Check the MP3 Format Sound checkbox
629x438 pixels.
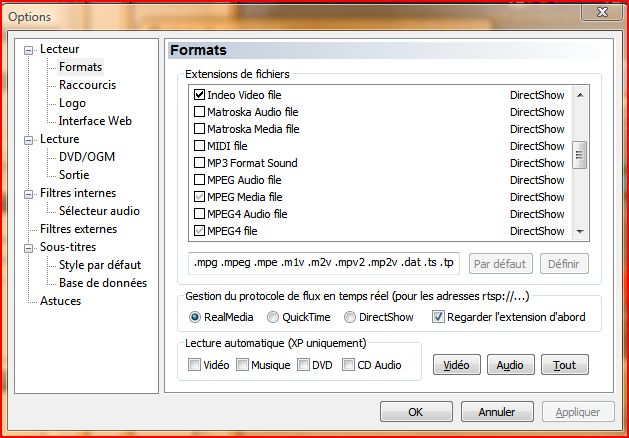[199, 163]
